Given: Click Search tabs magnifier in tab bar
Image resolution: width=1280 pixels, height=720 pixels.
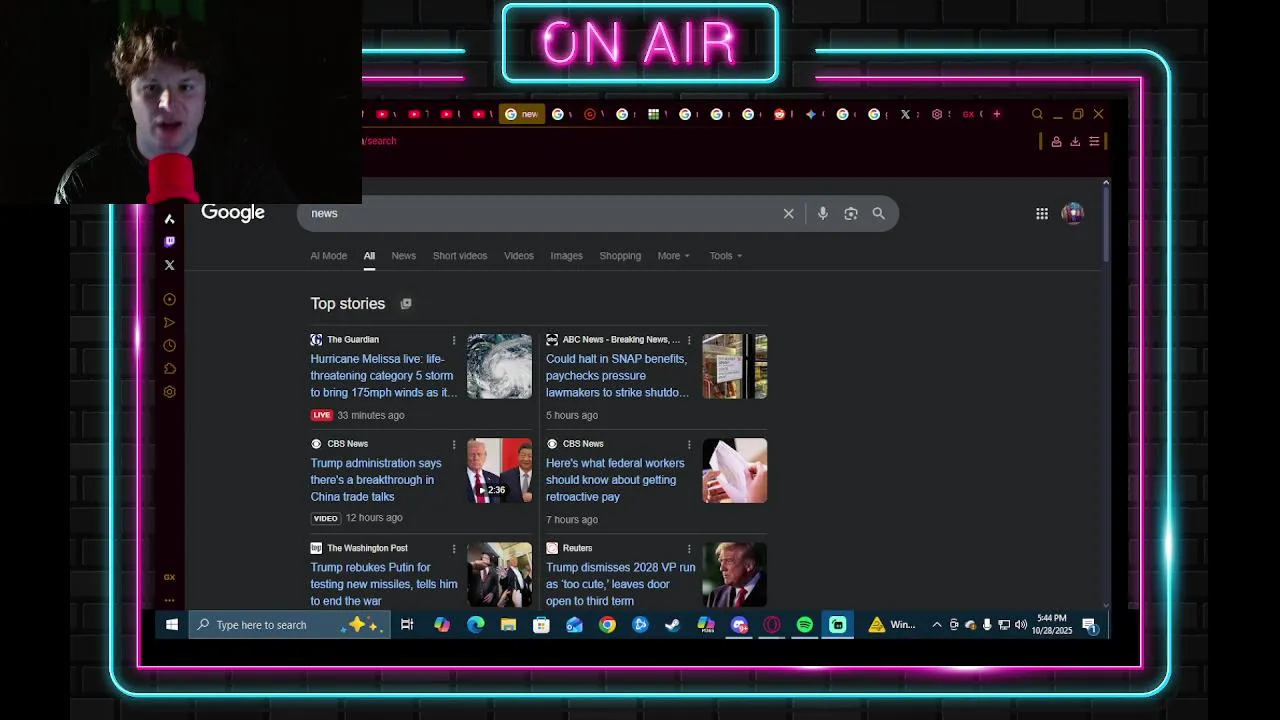Looking at the screenshot, I should (1037, 114).
